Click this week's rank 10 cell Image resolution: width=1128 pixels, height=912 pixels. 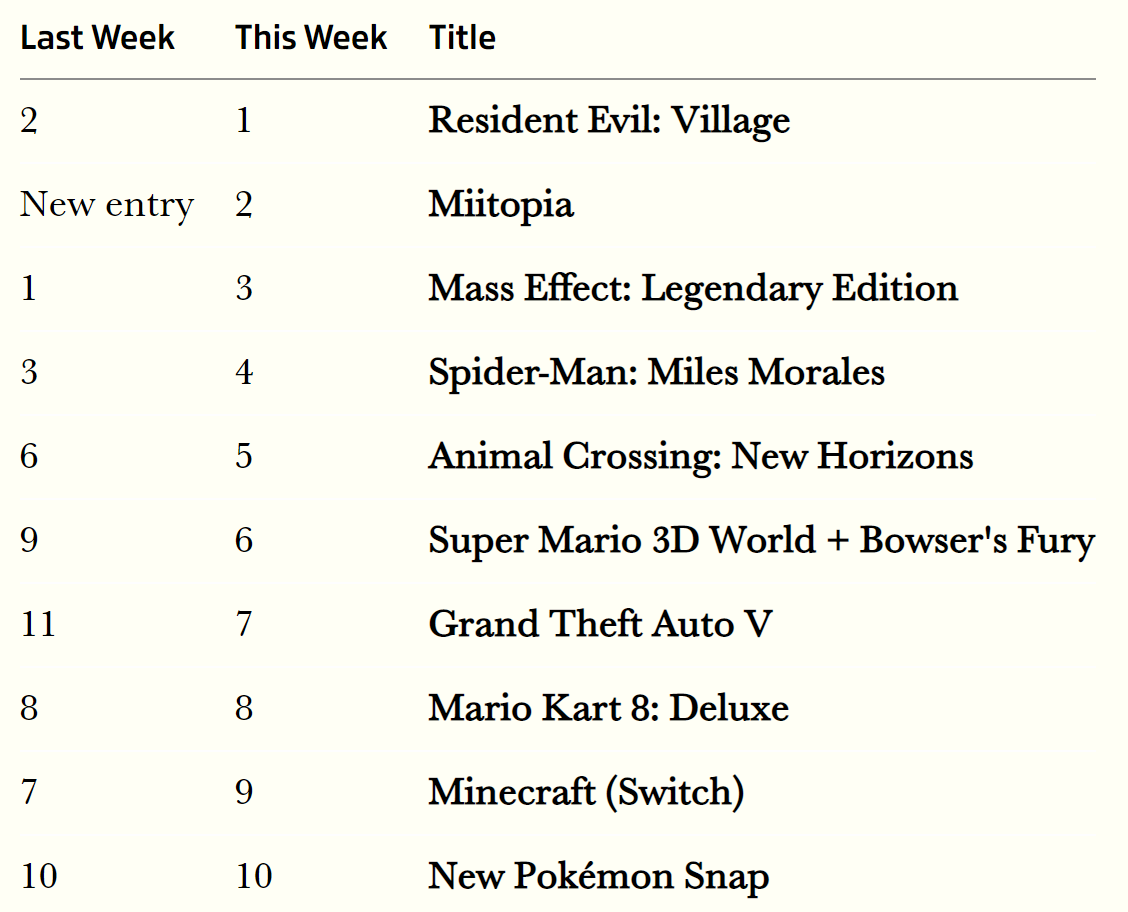(x=254, y=877)
